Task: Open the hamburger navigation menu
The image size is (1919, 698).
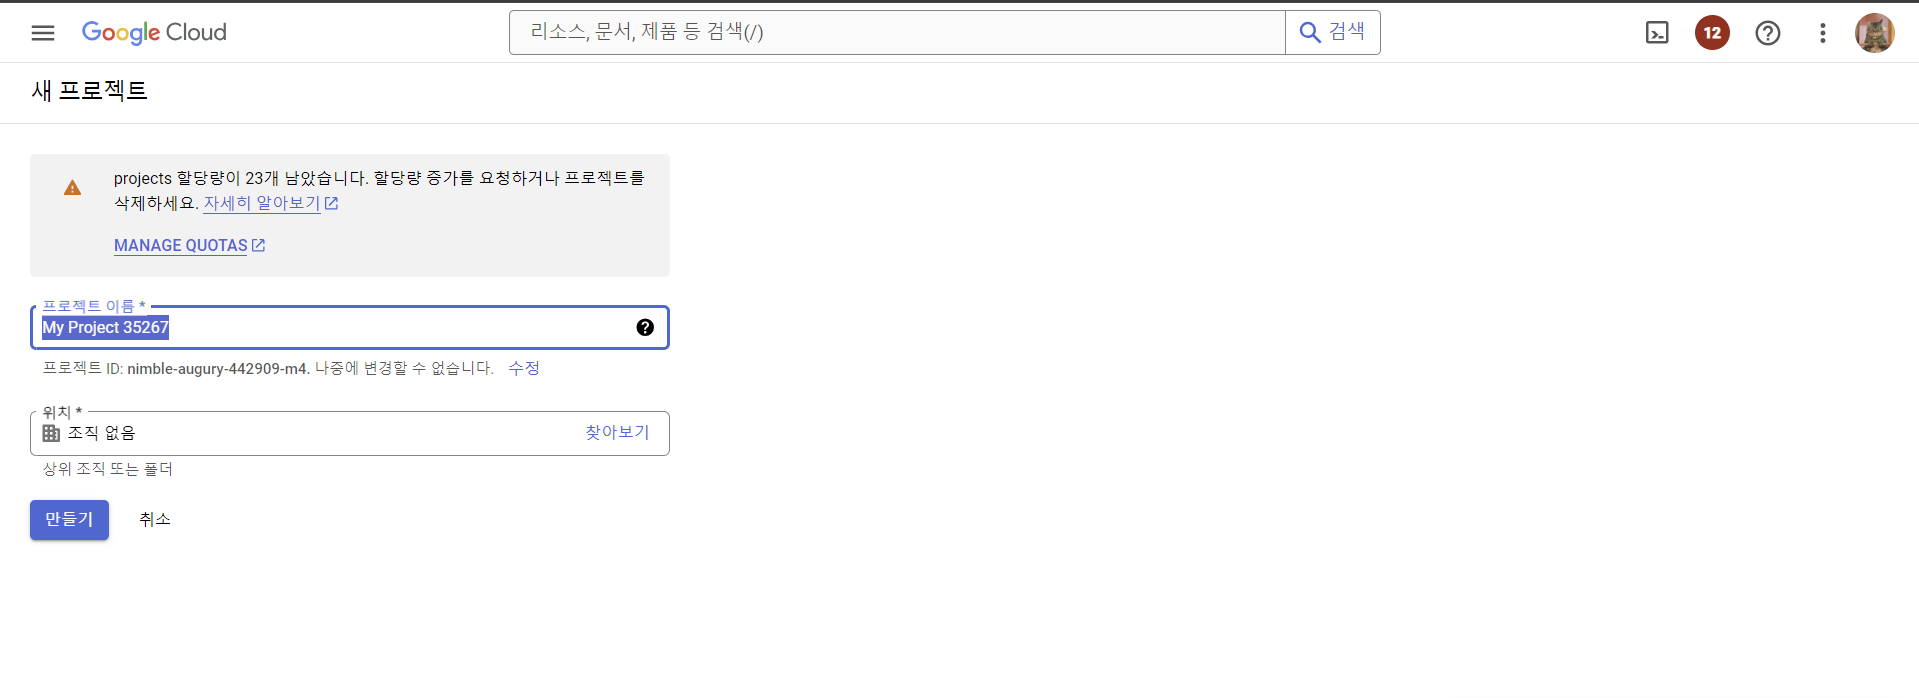Action: (x=43, y=33)
